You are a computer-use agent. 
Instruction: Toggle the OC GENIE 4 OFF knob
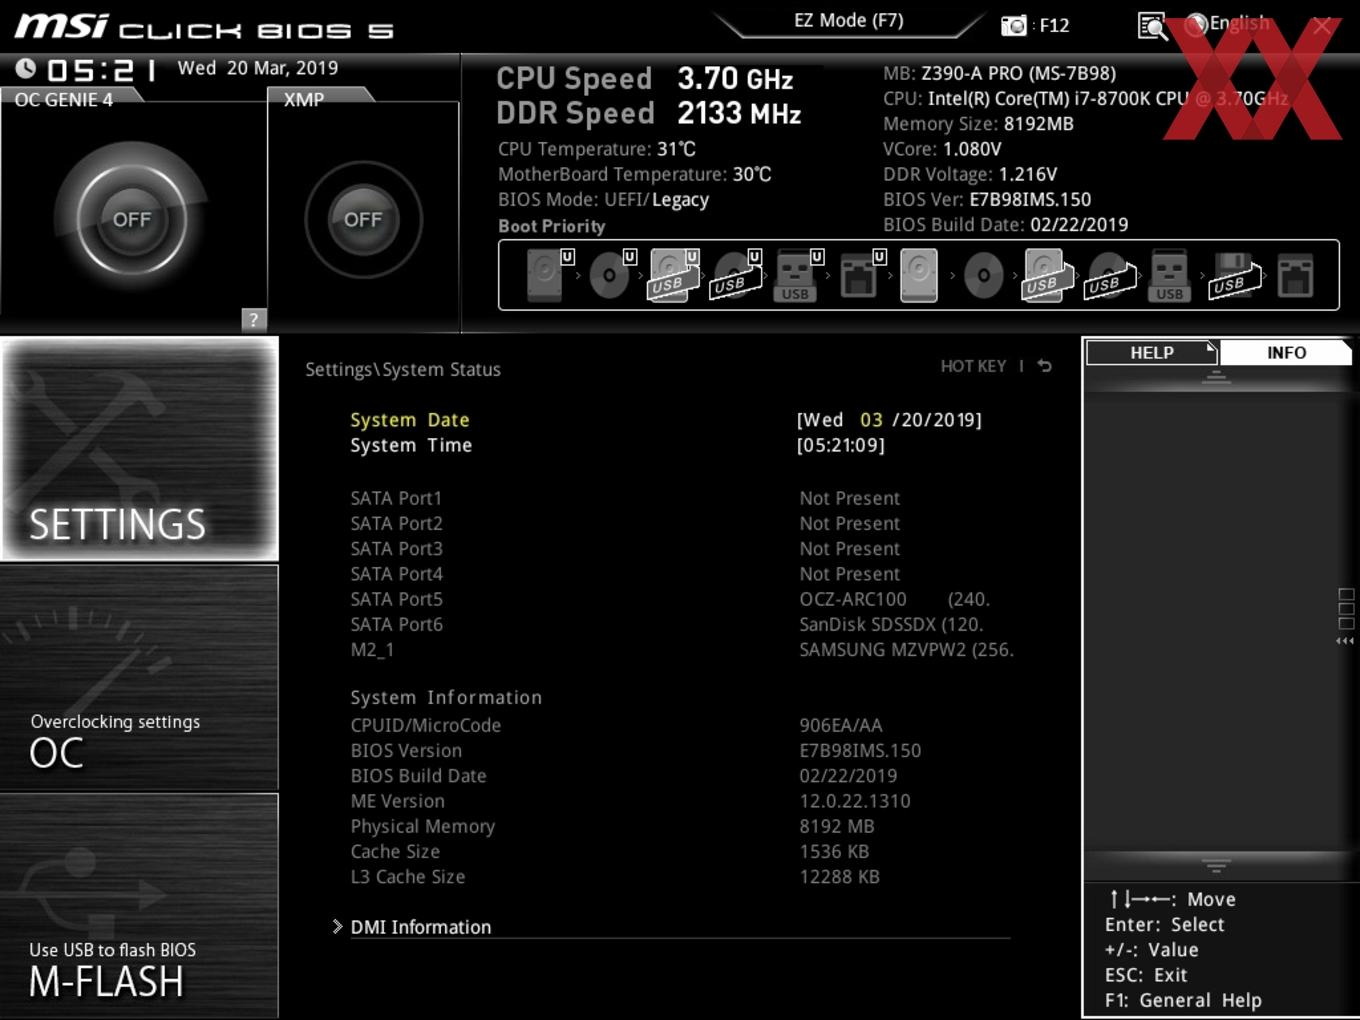pos(131,219)
